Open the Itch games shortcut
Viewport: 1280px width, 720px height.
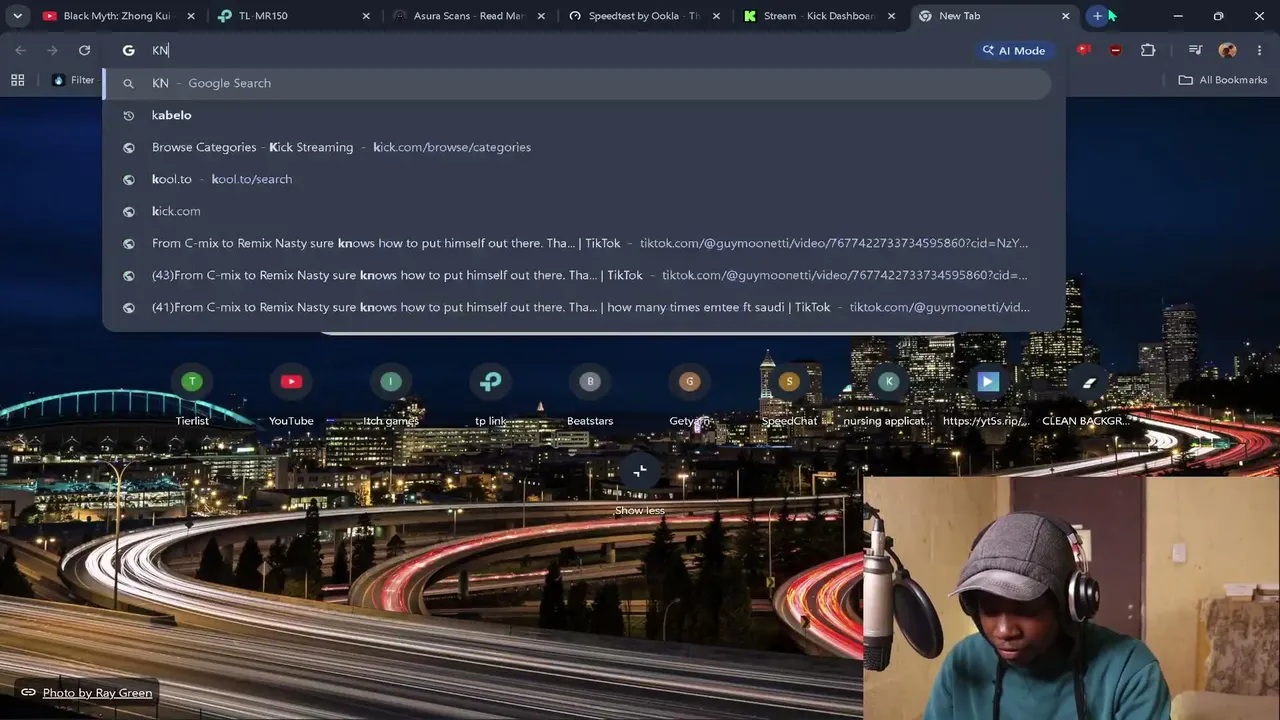[x=391, y=397]
